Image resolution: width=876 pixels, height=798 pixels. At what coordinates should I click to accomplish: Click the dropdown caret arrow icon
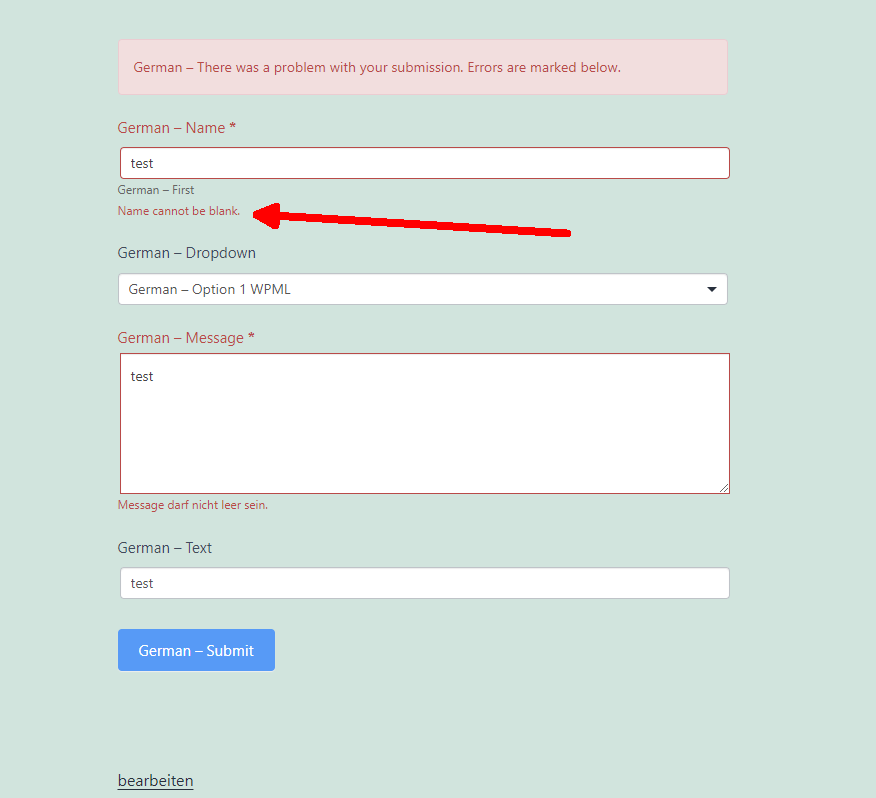[x=711, y=289]
